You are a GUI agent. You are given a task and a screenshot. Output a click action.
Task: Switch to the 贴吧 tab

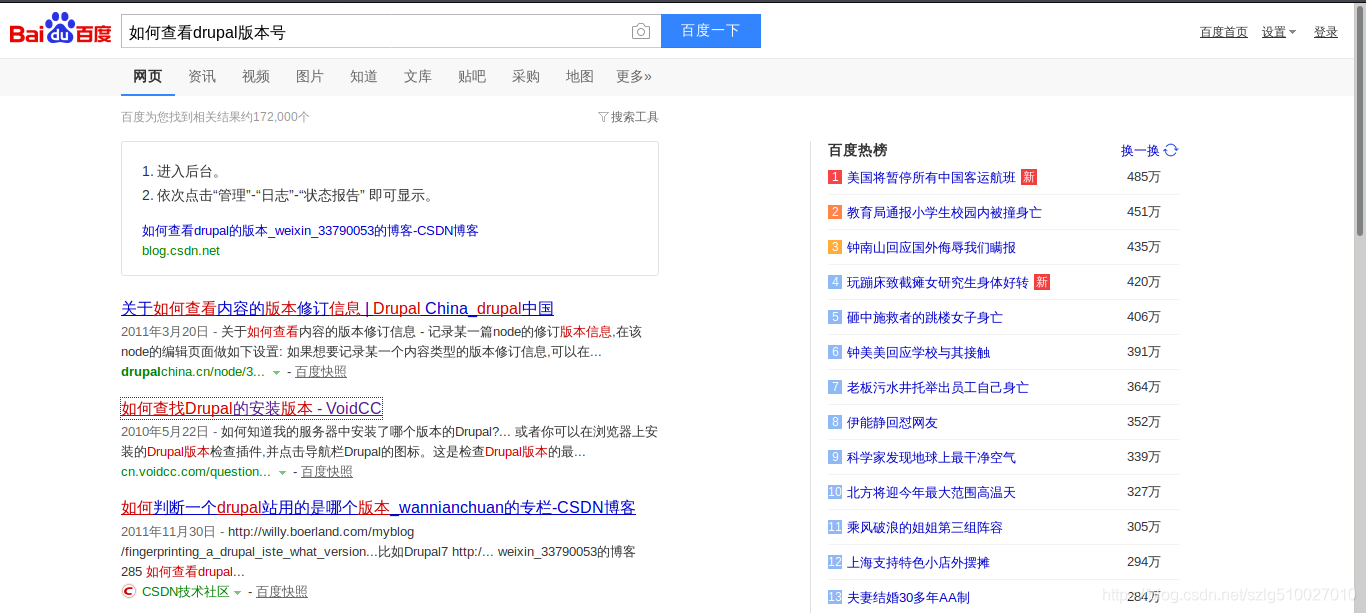472,76
